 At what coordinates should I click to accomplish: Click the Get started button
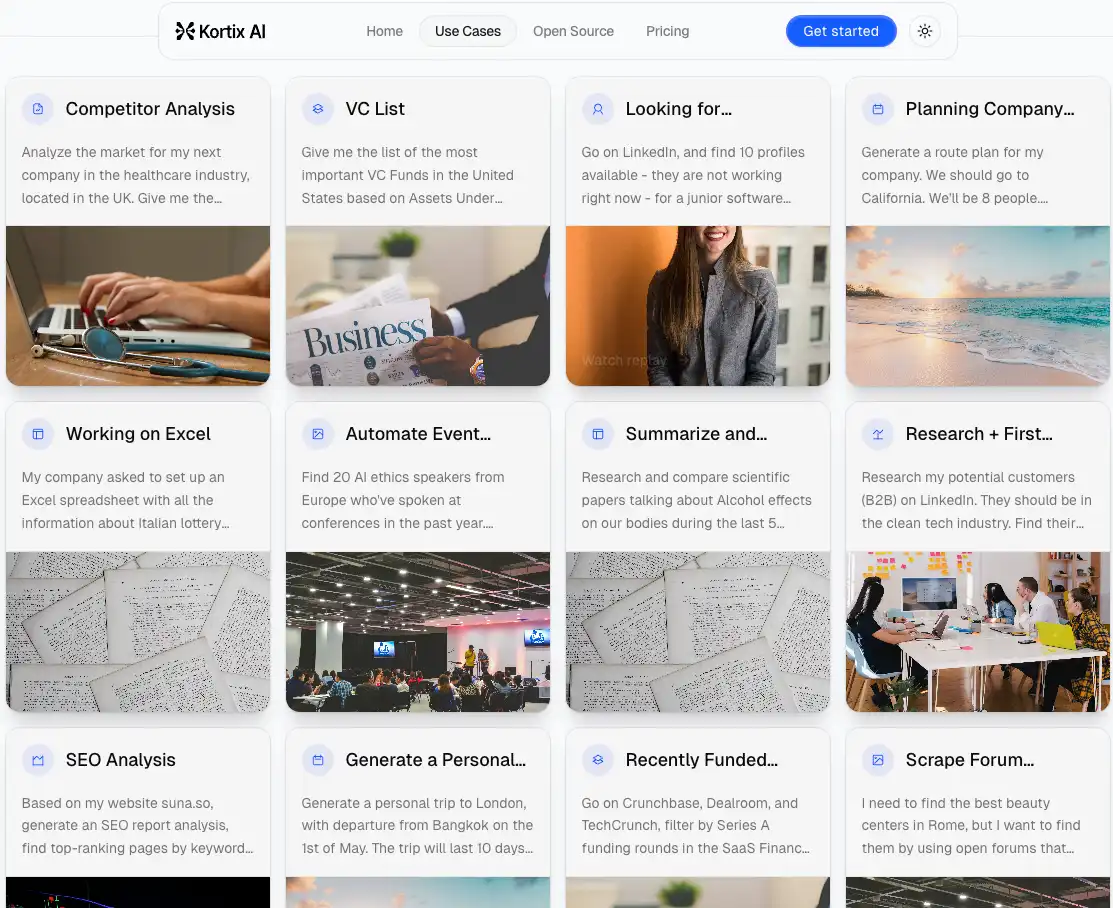pyautogui.click(x=840, y=31)
